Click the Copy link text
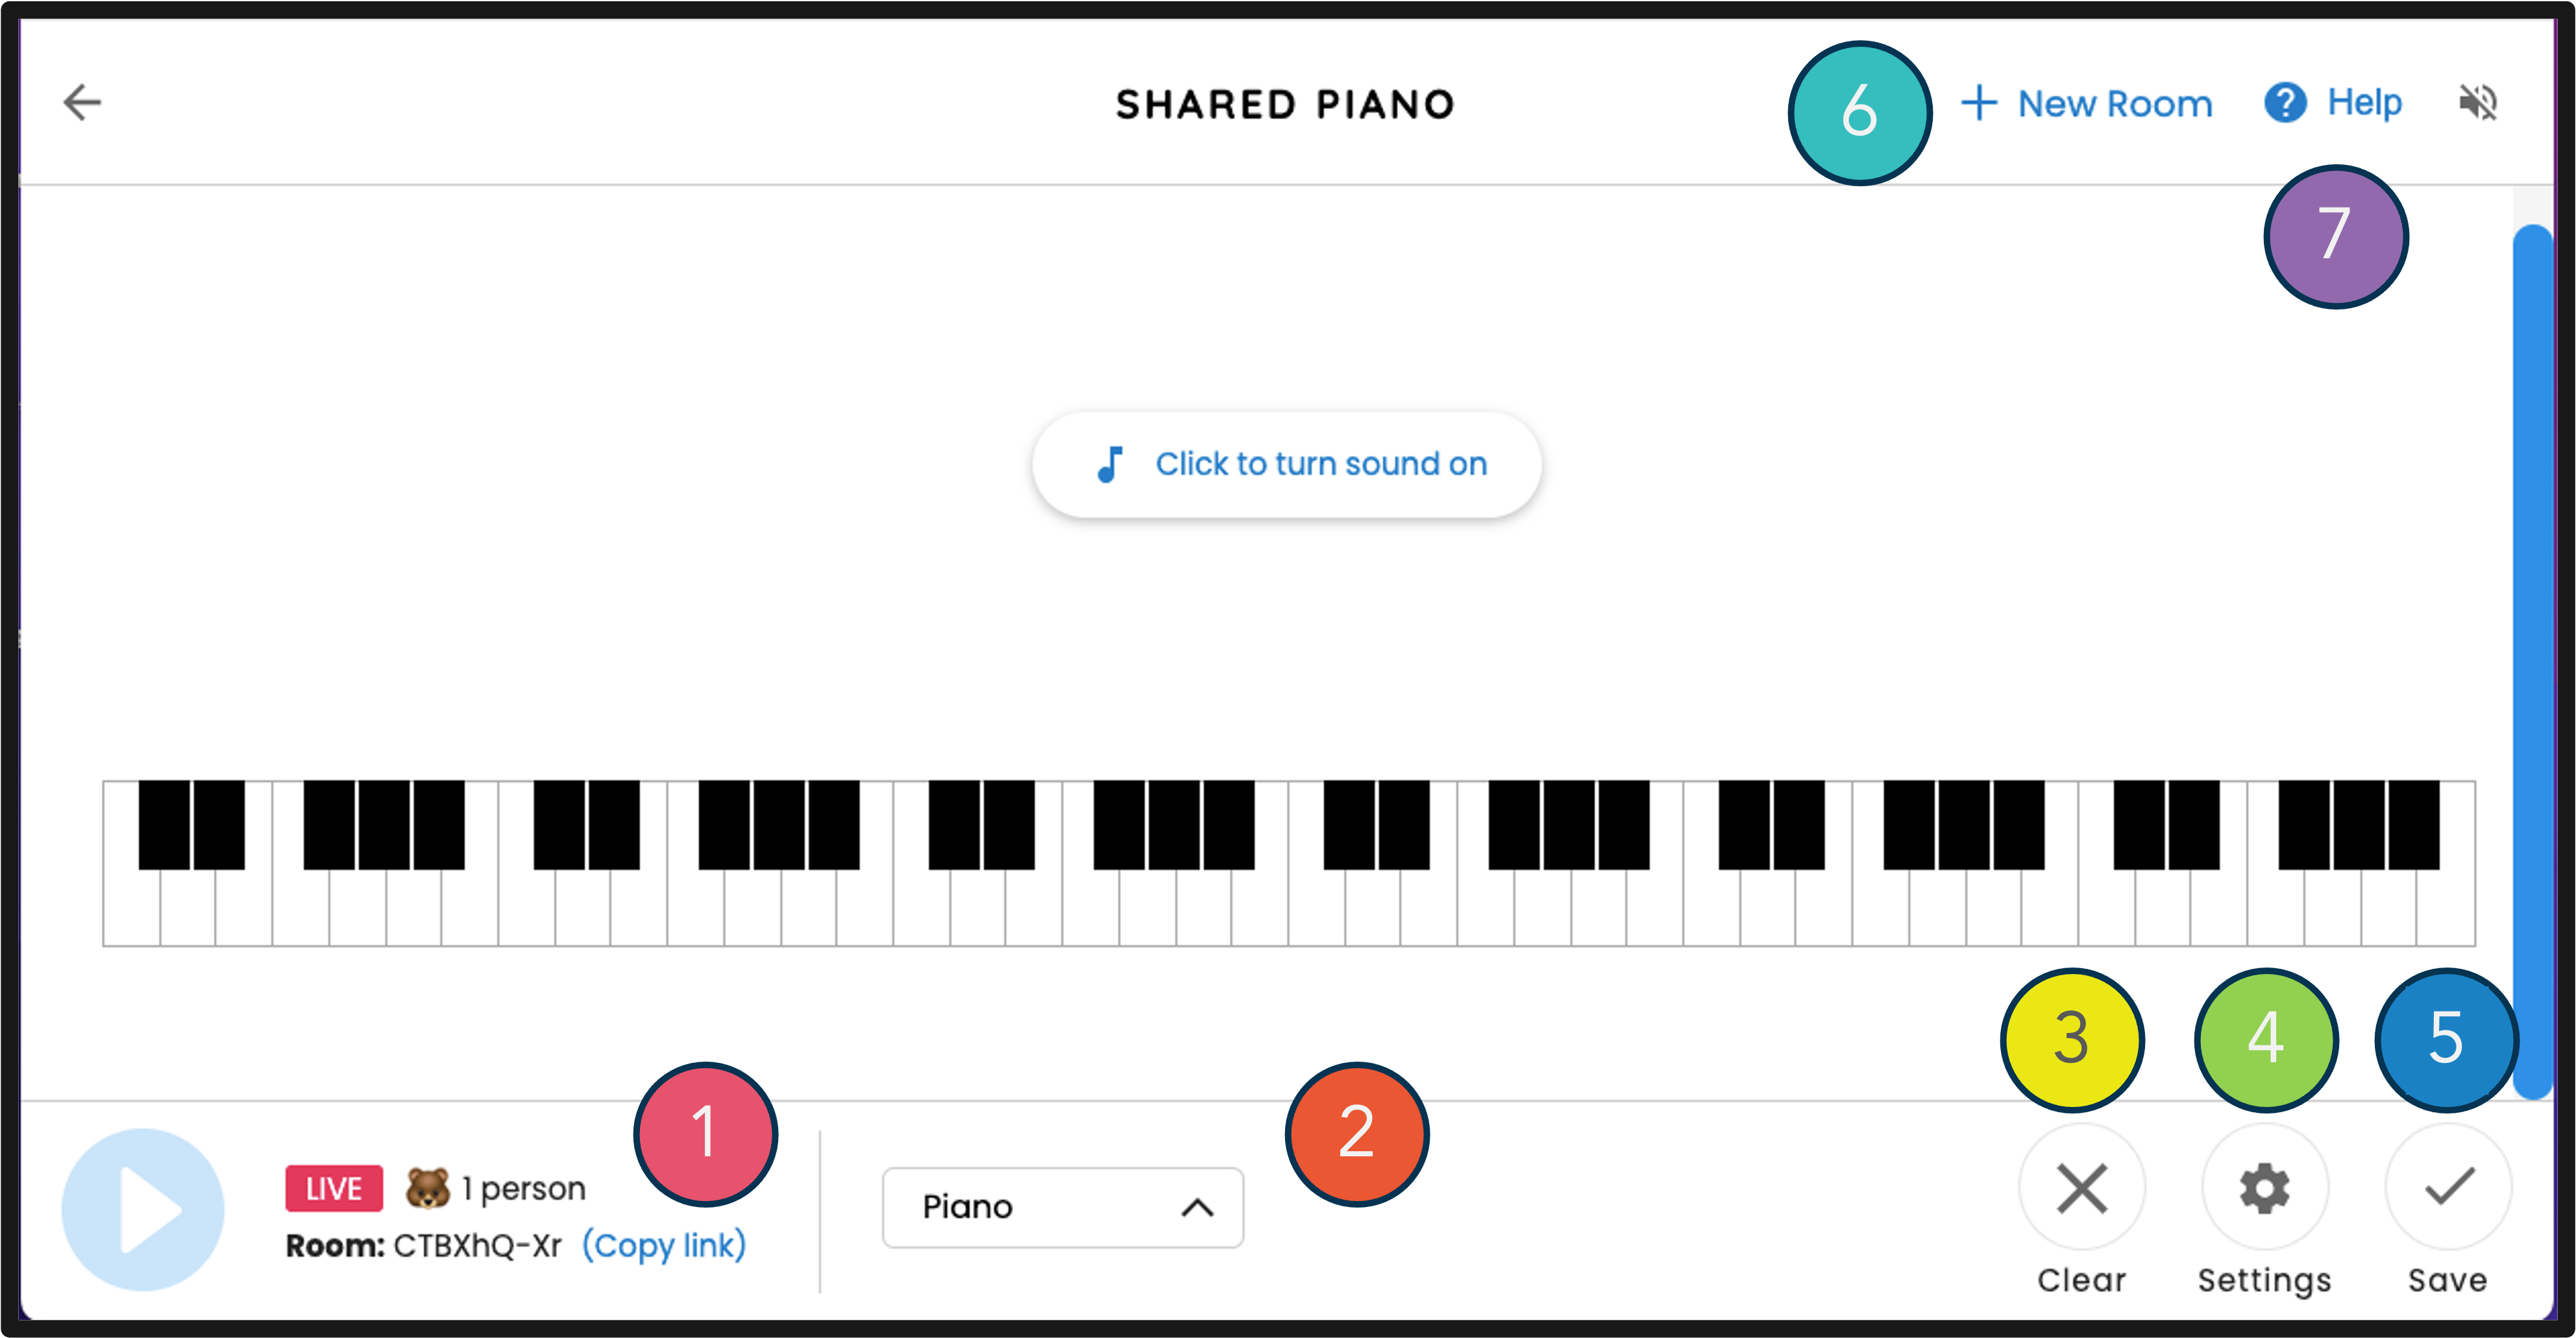This screenshot has width=2576, height=1338. click(x=664, y=1245)
